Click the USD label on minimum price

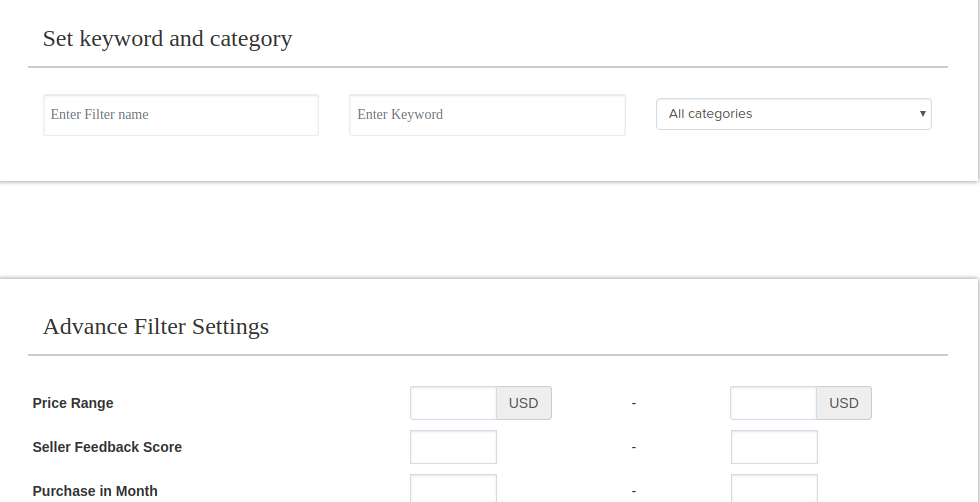click(x=524, y=403)
